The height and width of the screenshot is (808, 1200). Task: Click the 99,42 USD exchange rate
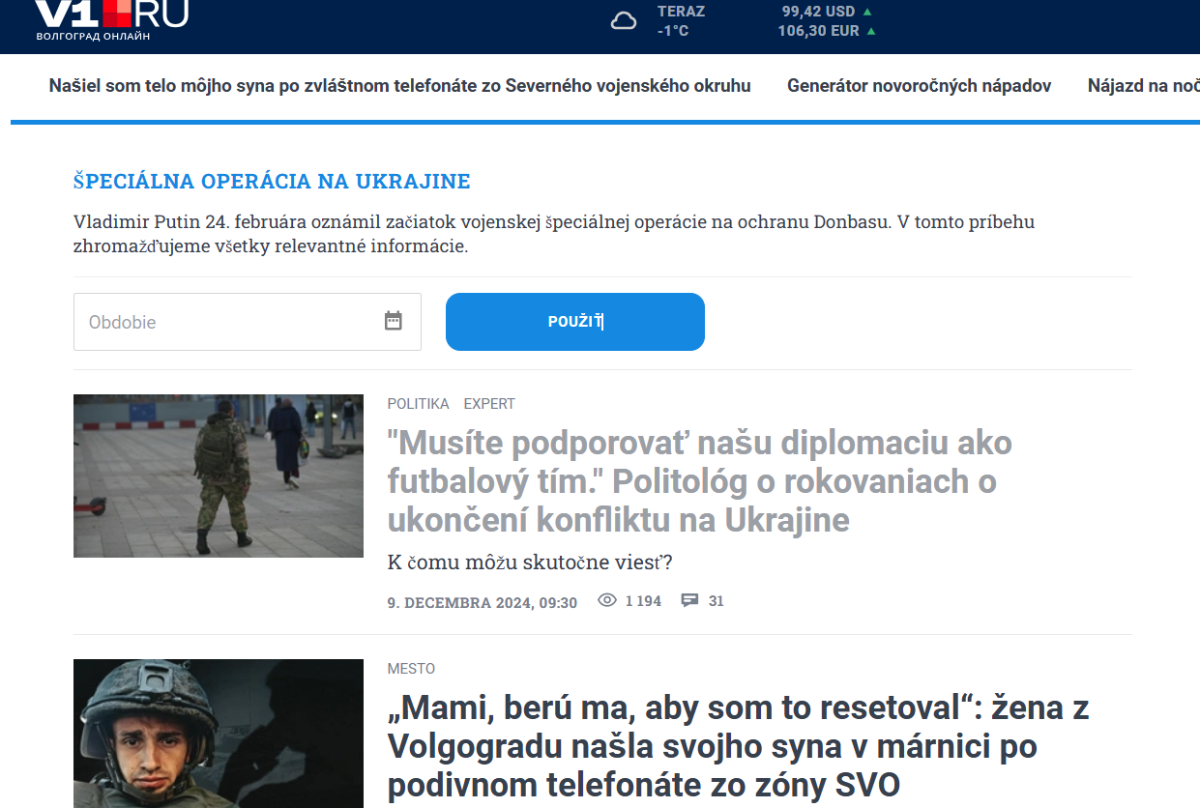pyautogui.click(x=818, y=12)
